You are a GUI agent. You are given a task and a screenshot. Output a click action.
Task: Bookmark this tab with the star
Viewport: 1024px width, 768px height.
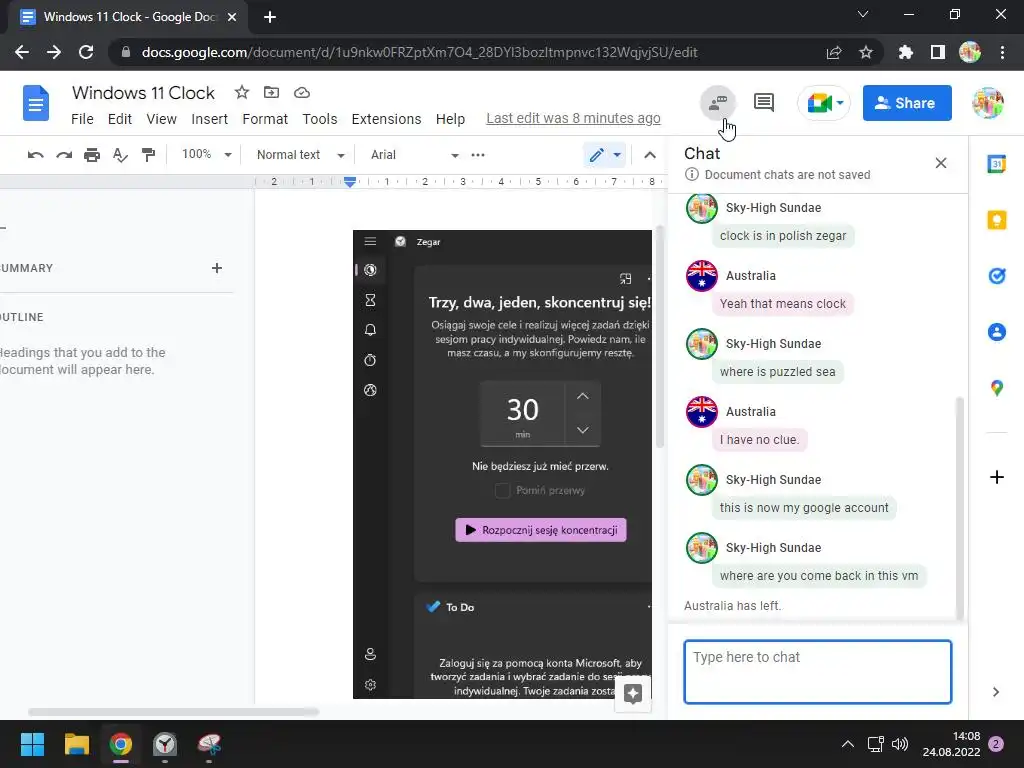[866, 52]
